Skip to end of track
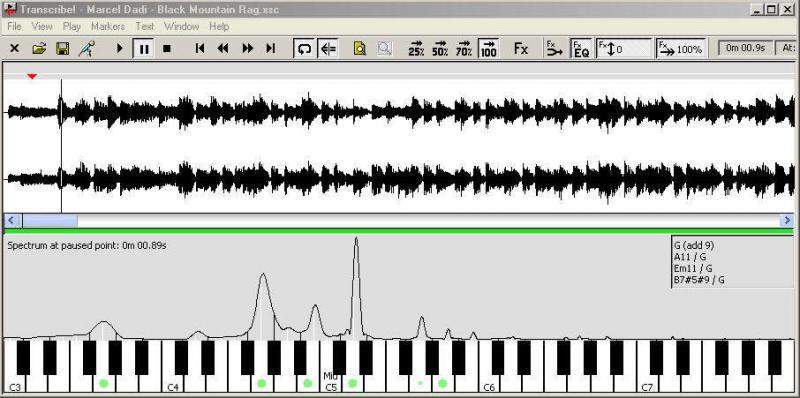 click(270, 48)
